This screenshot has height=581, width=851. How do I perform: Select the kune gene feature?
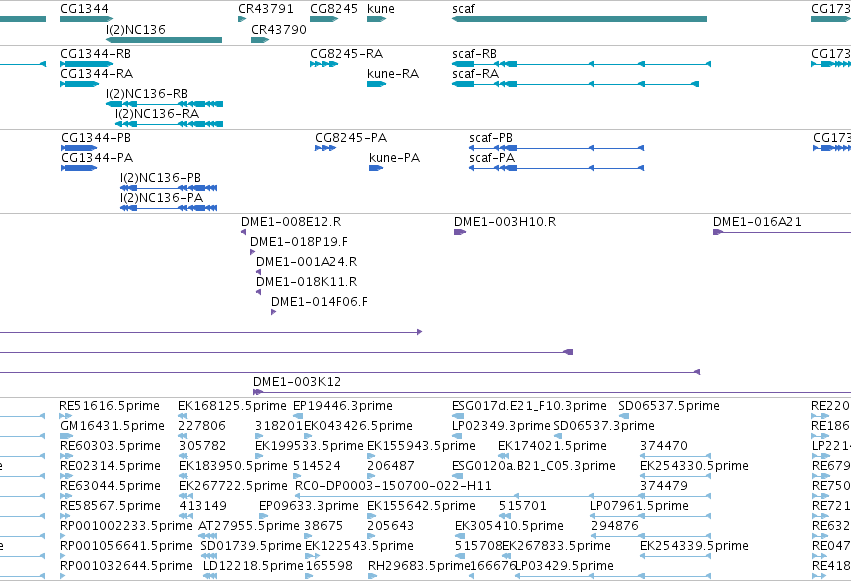tap(376, 19)
